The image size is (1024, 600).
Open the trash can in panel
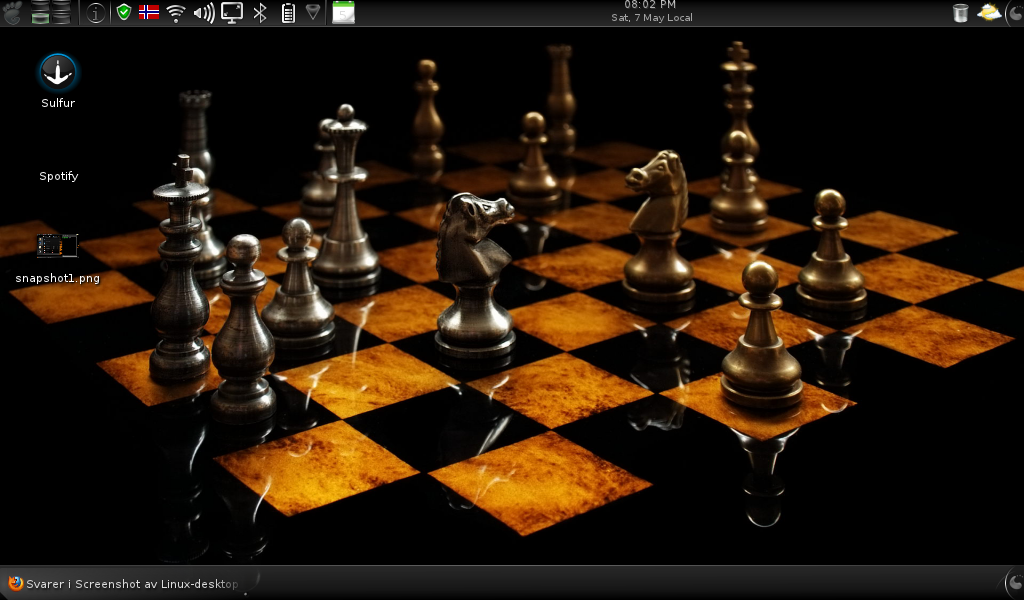(x=960, y=12)
